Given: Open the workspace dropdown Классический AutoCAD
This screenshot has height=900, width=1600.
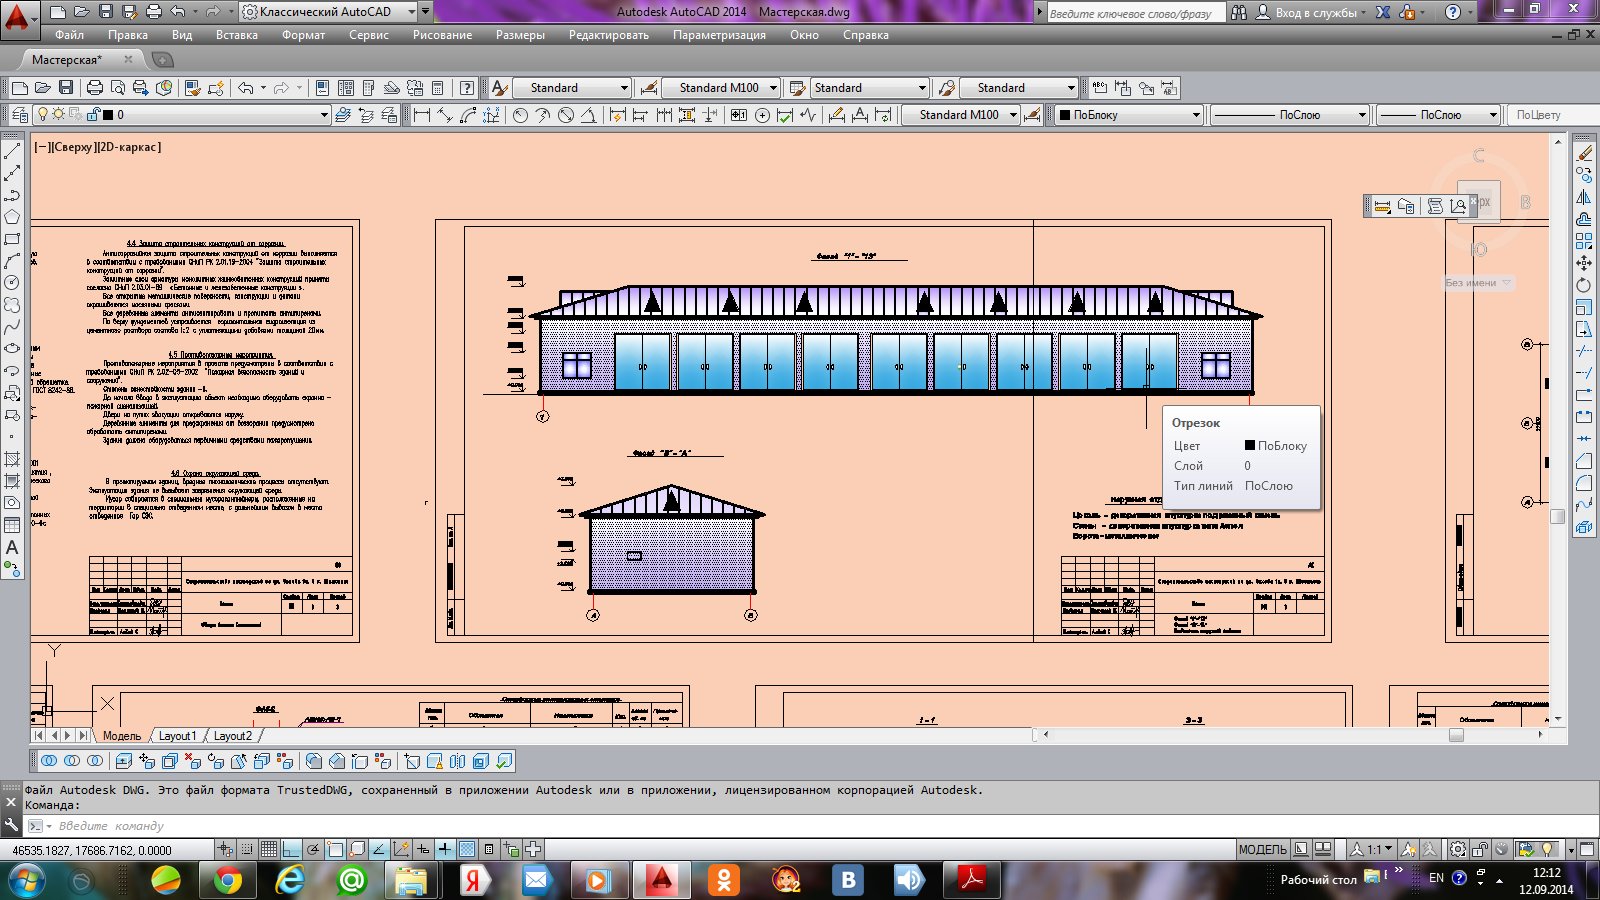Looking at the screenshot, I should [x=329, y=12].
